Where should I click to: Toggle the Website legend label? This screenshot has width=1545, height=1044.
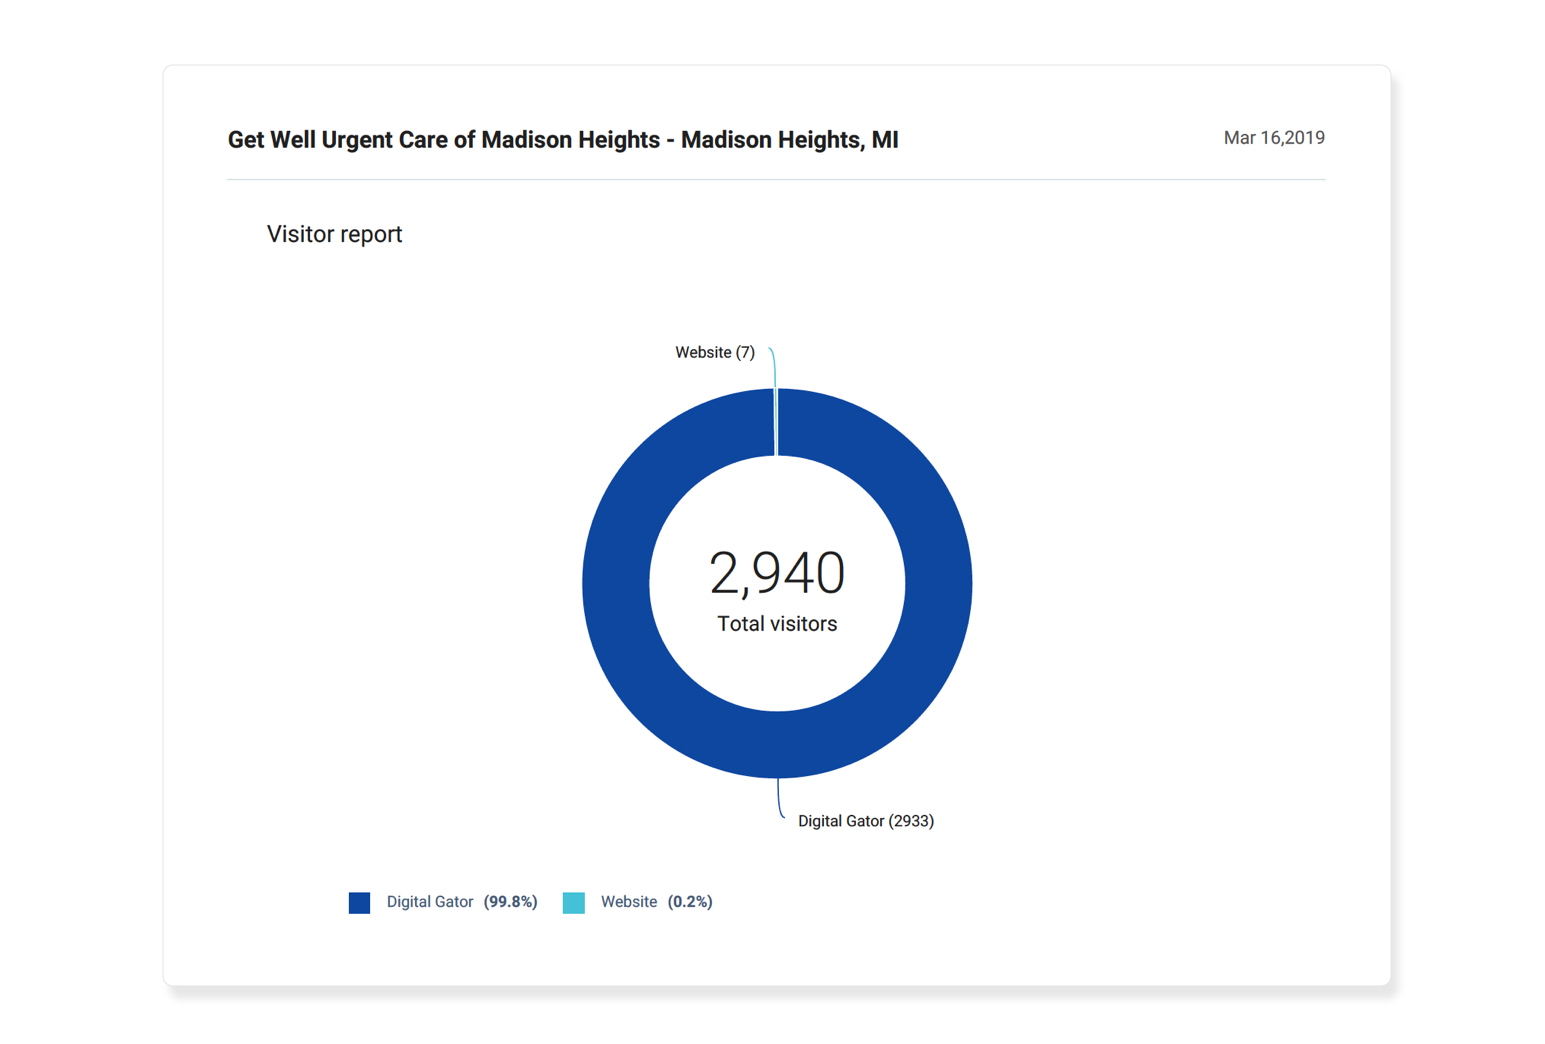point(628,902)
